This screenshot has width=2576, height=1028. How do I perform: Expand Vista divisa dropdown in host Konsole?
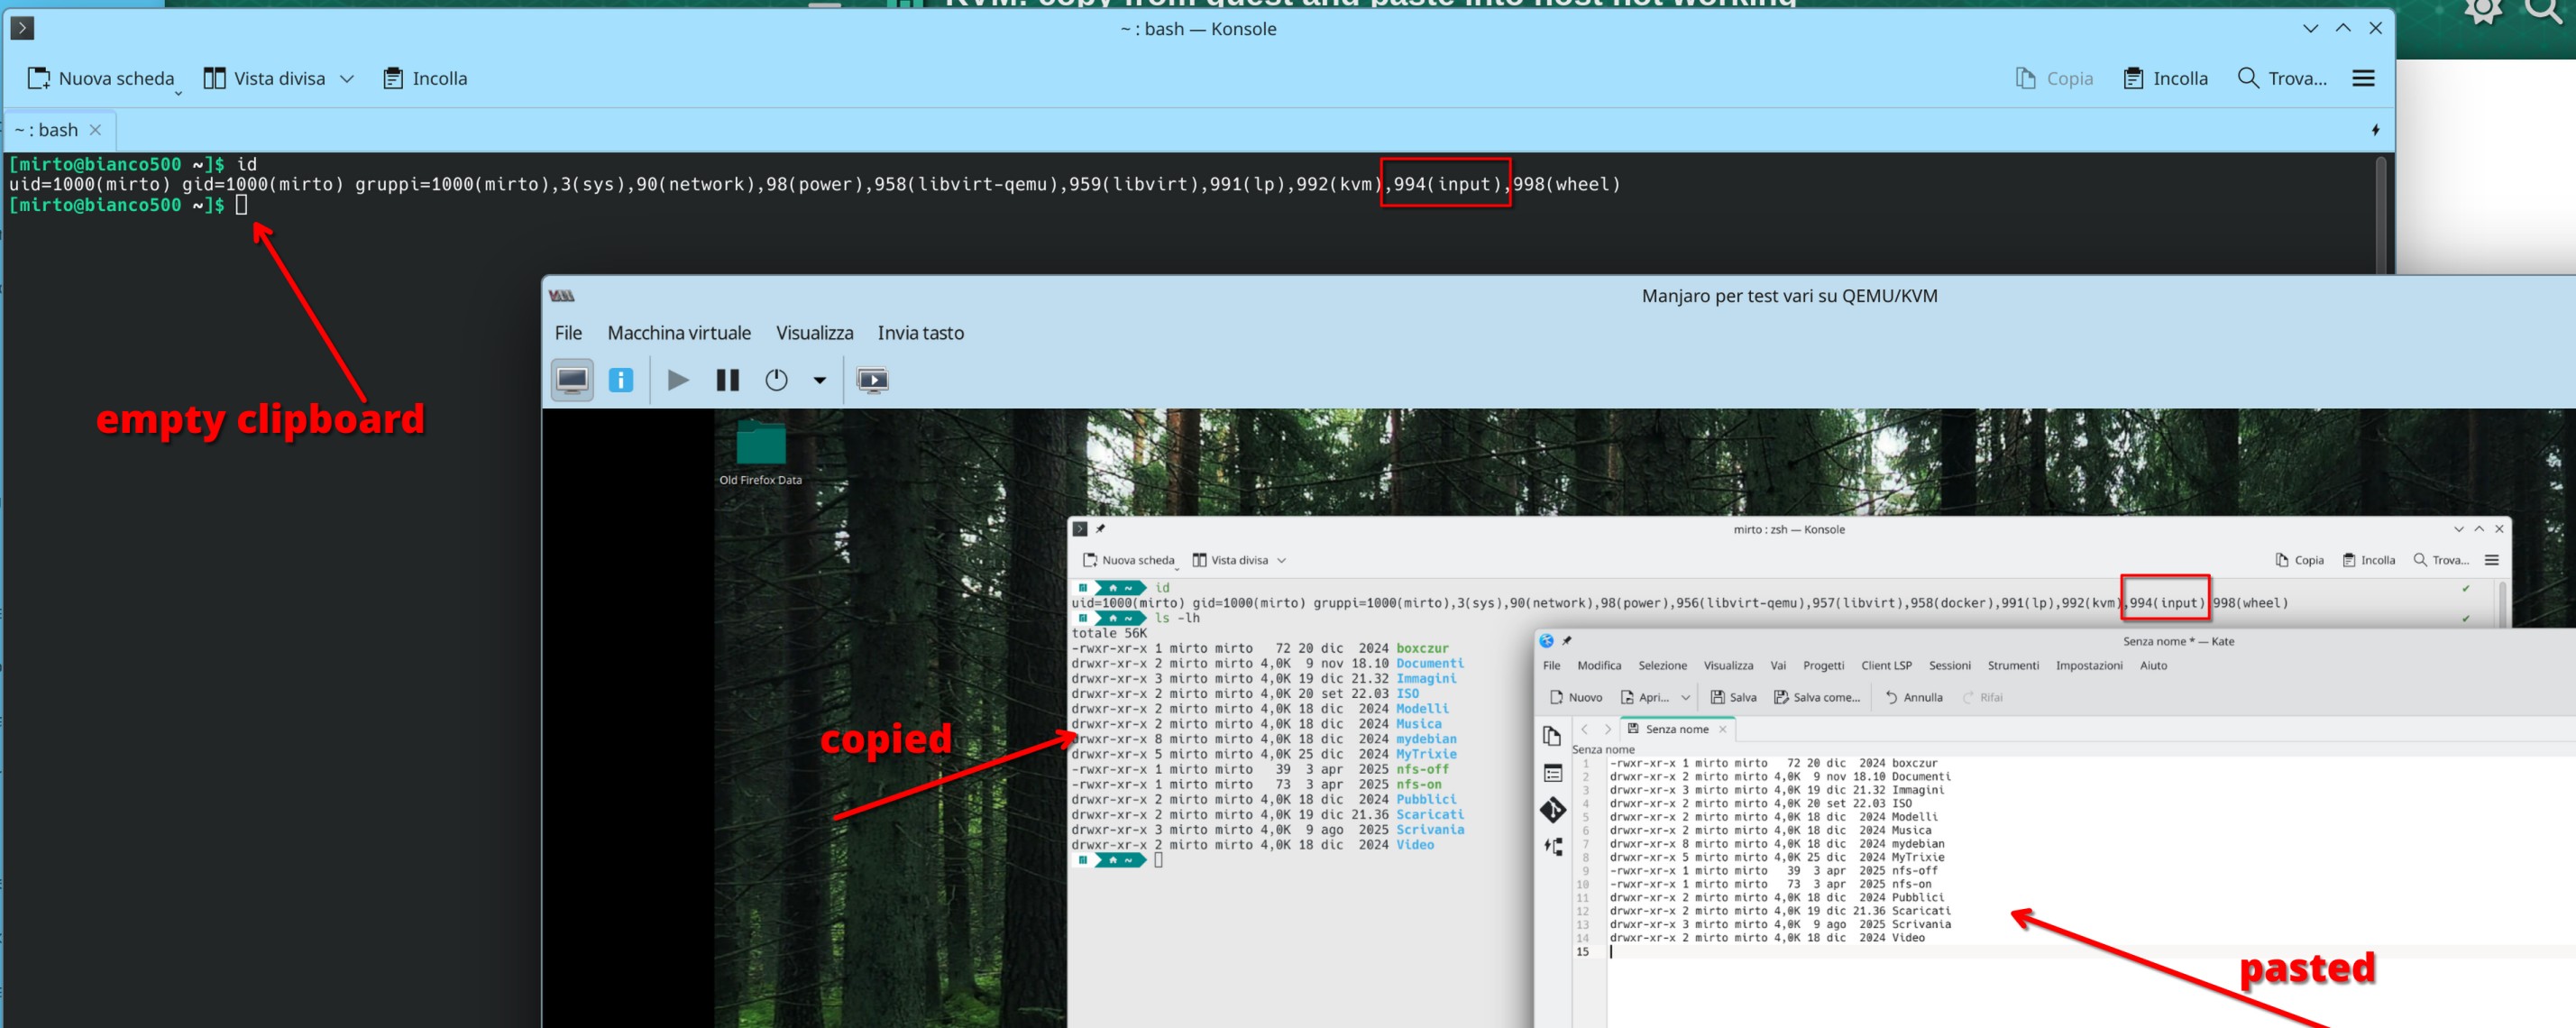(x=347, y=79)
